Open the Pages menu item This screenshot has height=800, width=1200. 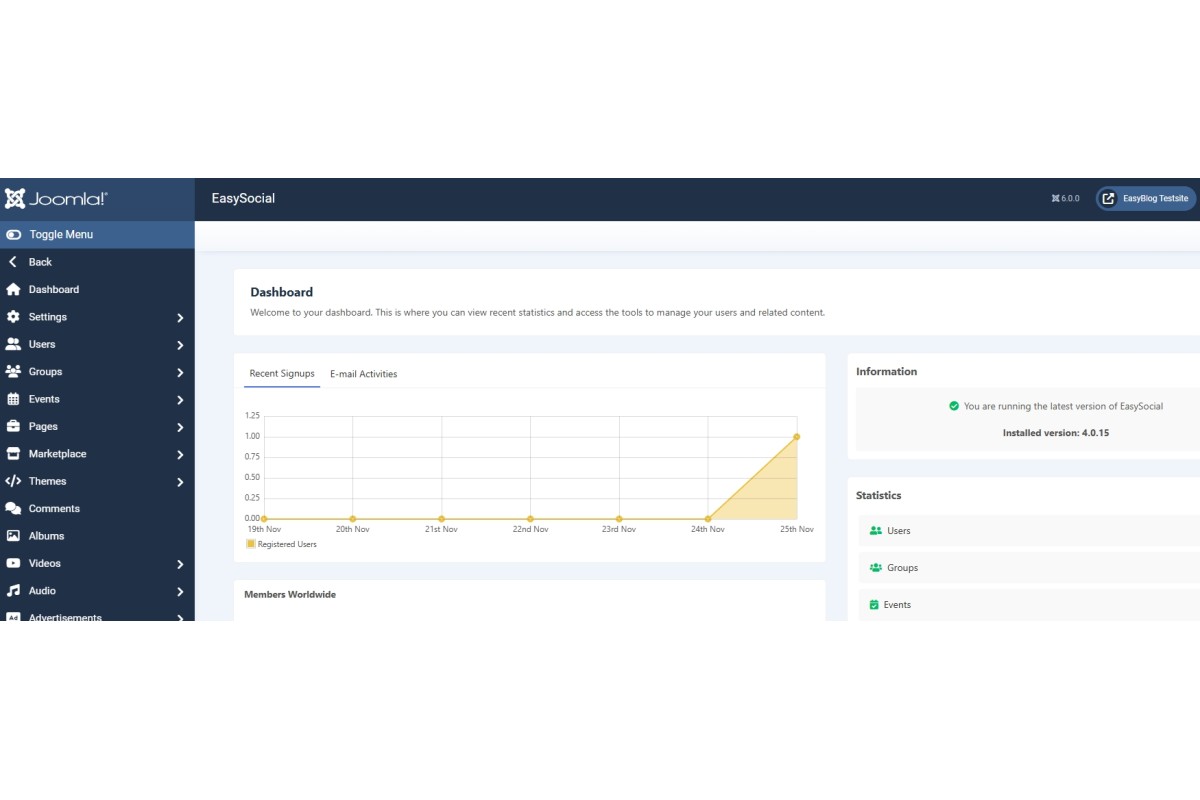(43, 427)
